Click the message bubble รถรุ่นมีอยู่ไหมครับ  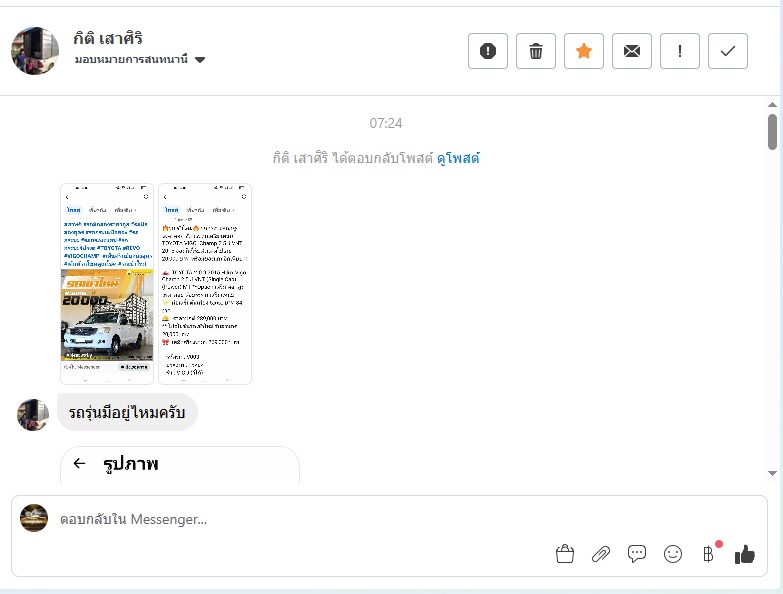(x=127, y=412)
